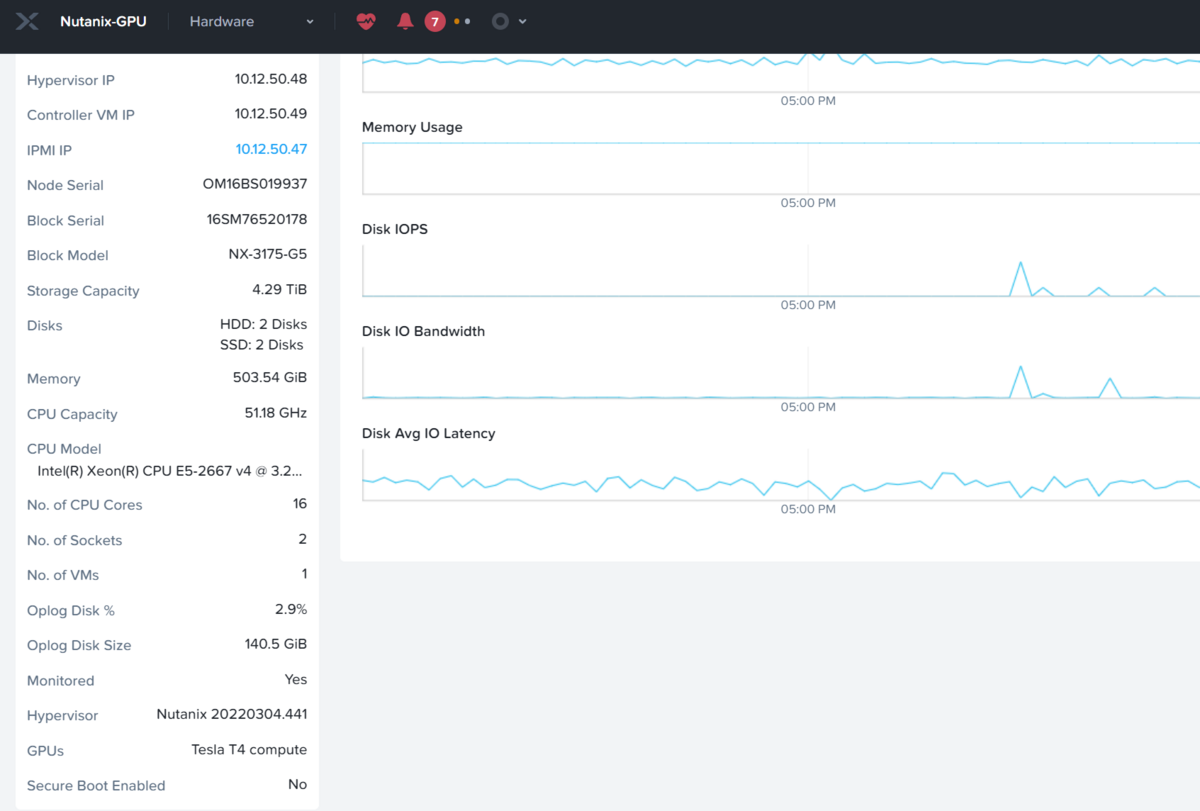Image resolution: width=1200 pixels, height=811 pixels.
Task: Click the Disk Avg IO Latency title
Action: click(x=429, y=433)
